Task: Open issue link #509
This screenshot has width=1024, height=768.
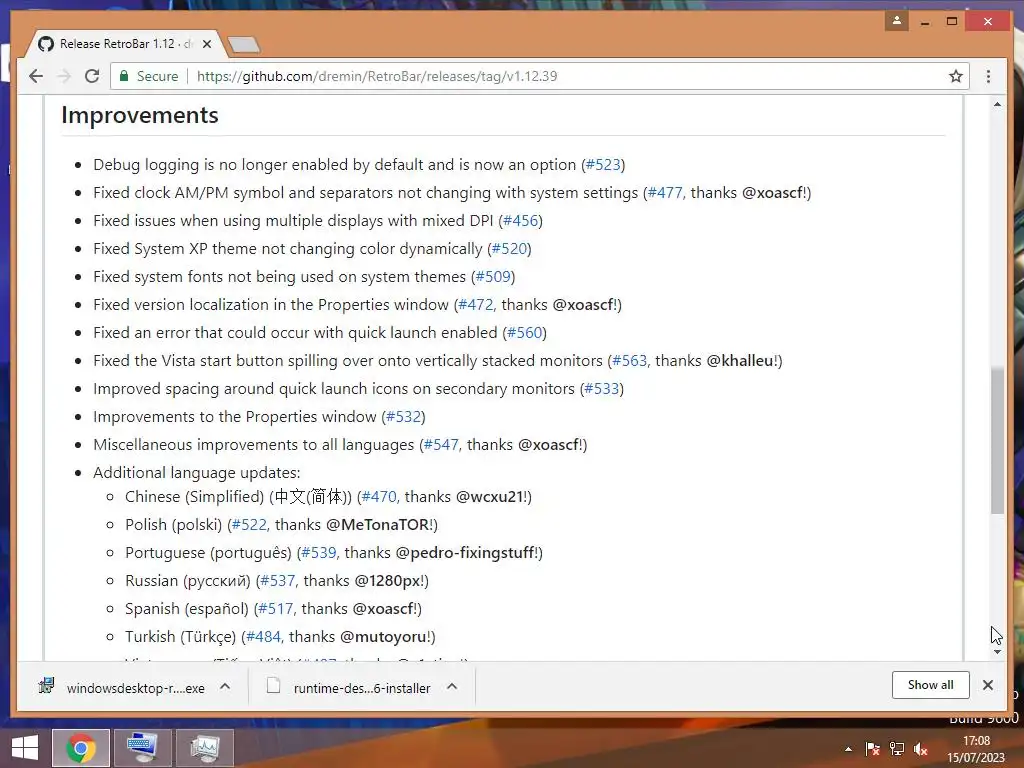Action: point(493,277)
